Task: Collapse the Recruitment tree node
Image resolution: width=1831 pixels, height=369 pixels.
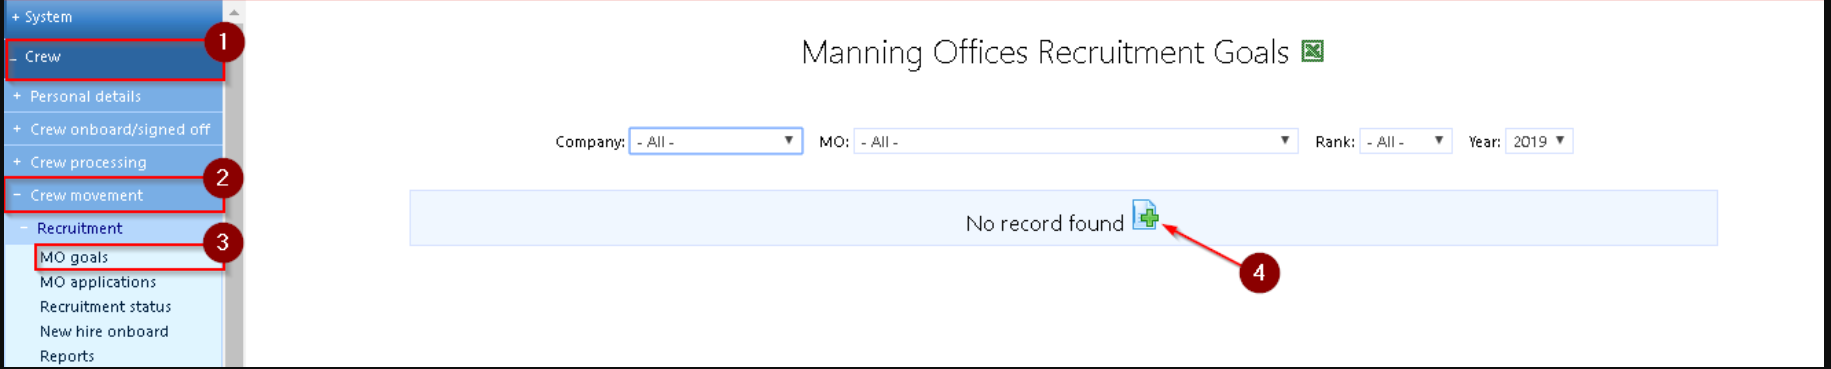Action: click(113, 228)
